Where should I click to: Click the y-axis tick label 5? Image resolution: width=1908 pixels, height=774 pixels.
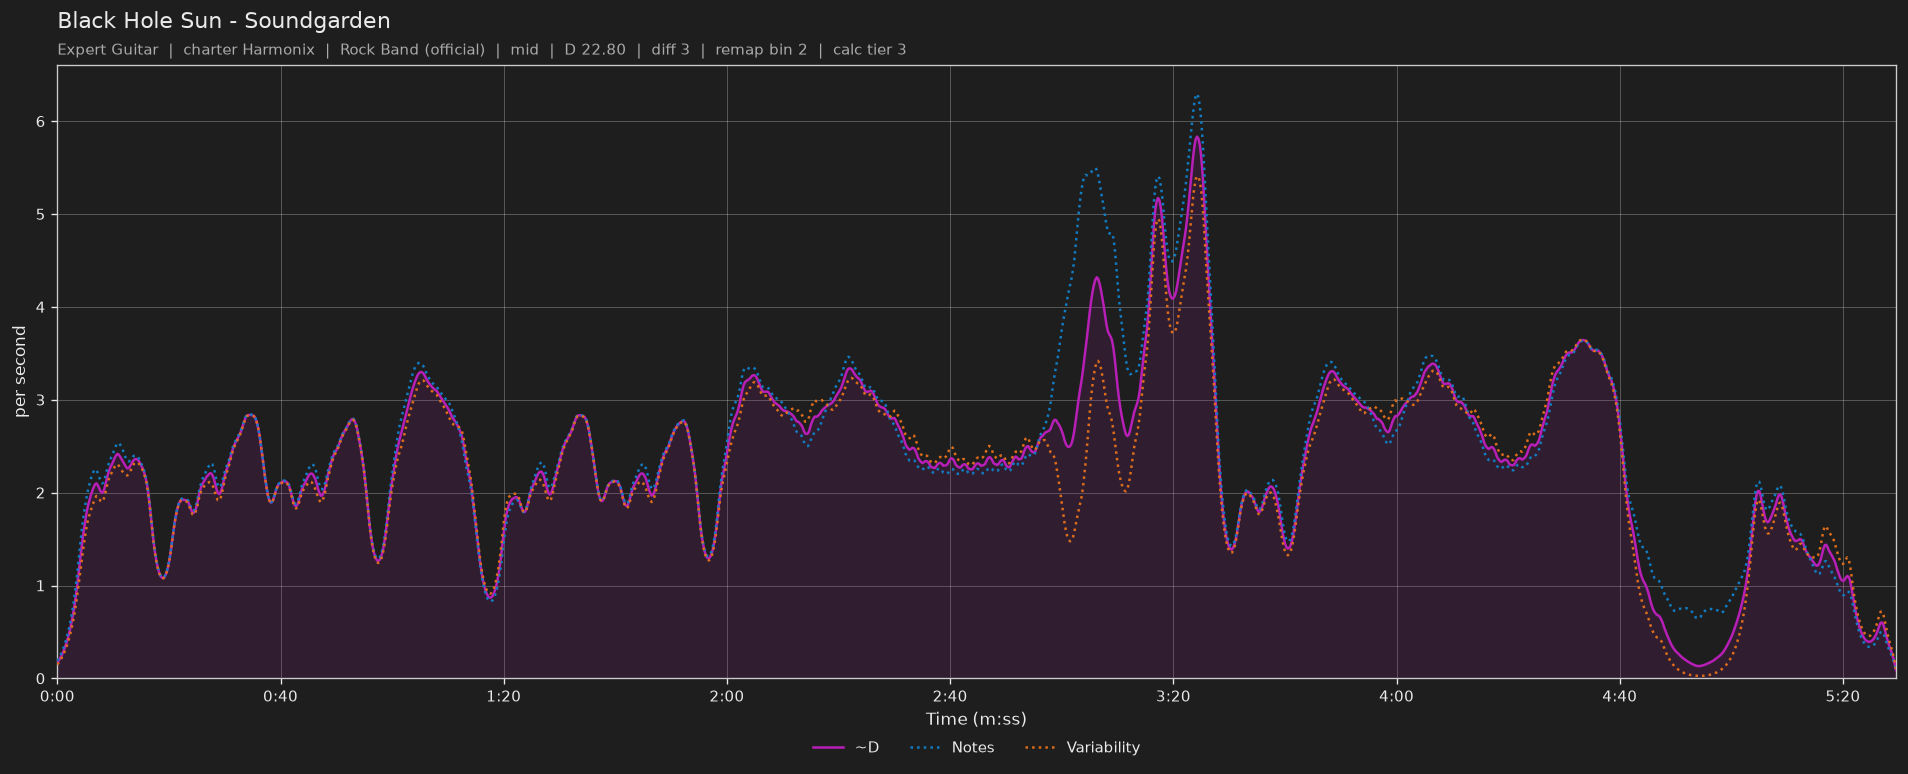click(42, 215)
